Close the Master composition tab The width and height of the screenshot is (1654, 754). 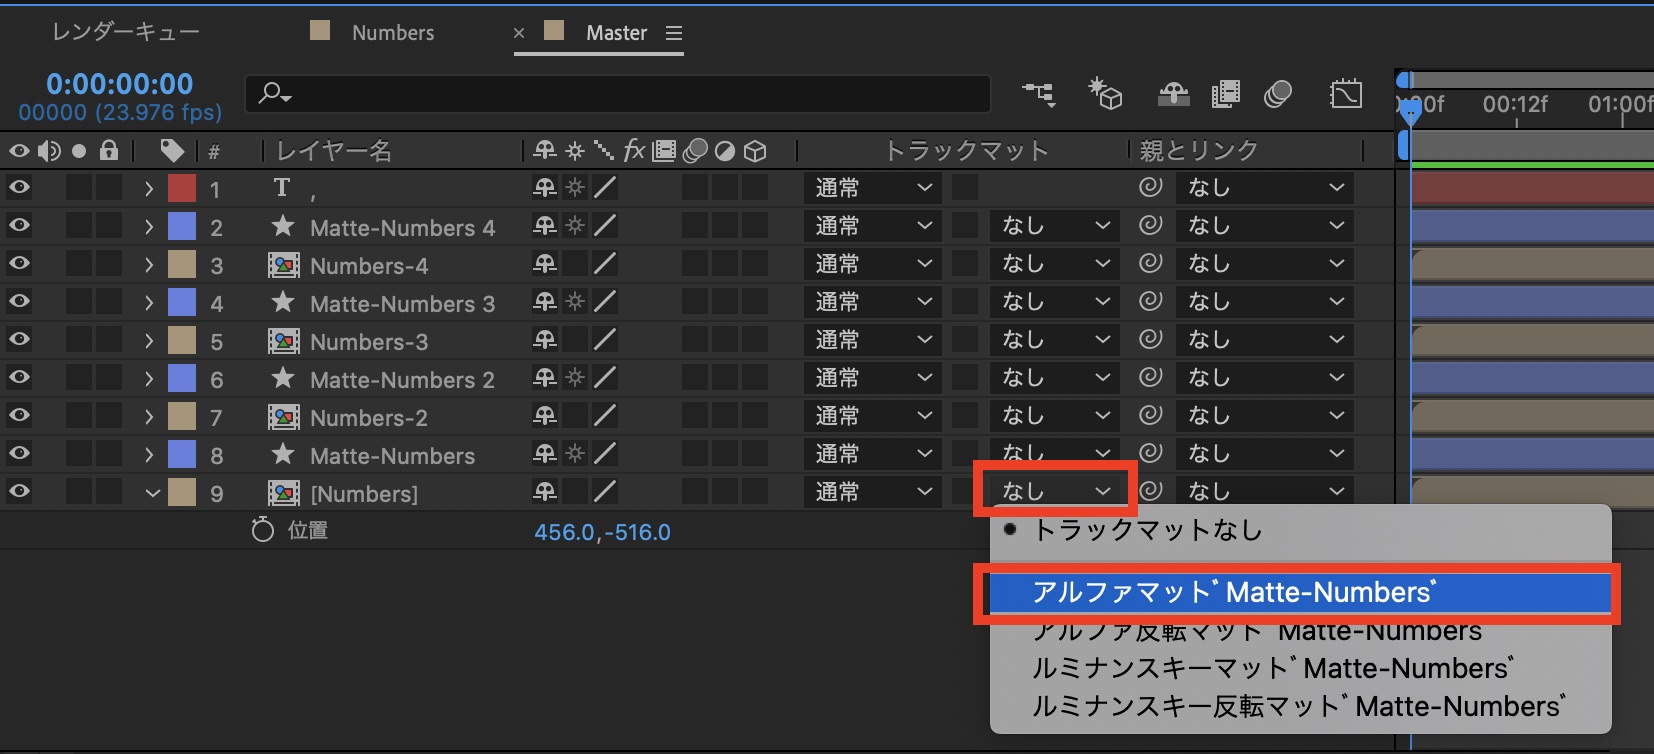click(519, 33)
